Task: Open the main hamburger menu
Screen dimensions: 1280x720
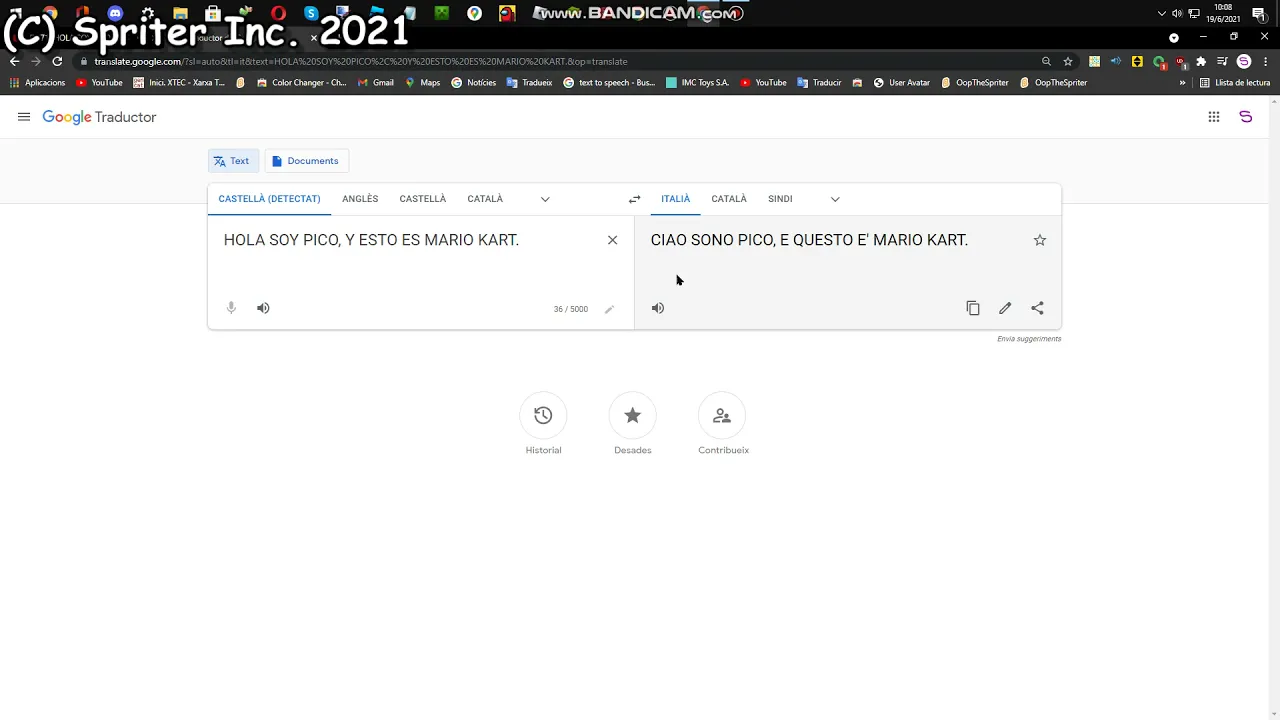Action: point(24,117)
